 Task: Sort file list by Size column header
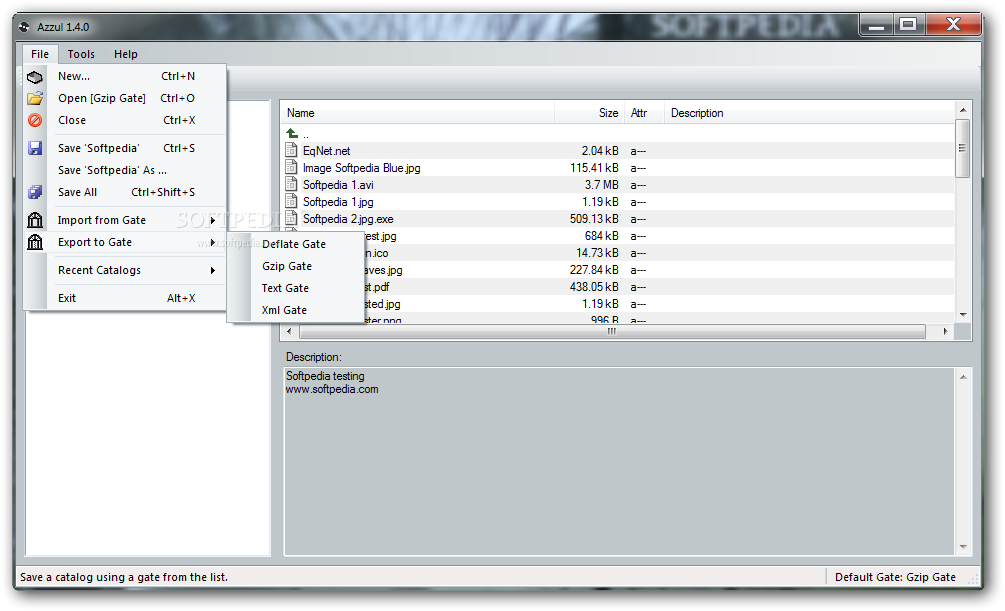click(x=590, y=113)
